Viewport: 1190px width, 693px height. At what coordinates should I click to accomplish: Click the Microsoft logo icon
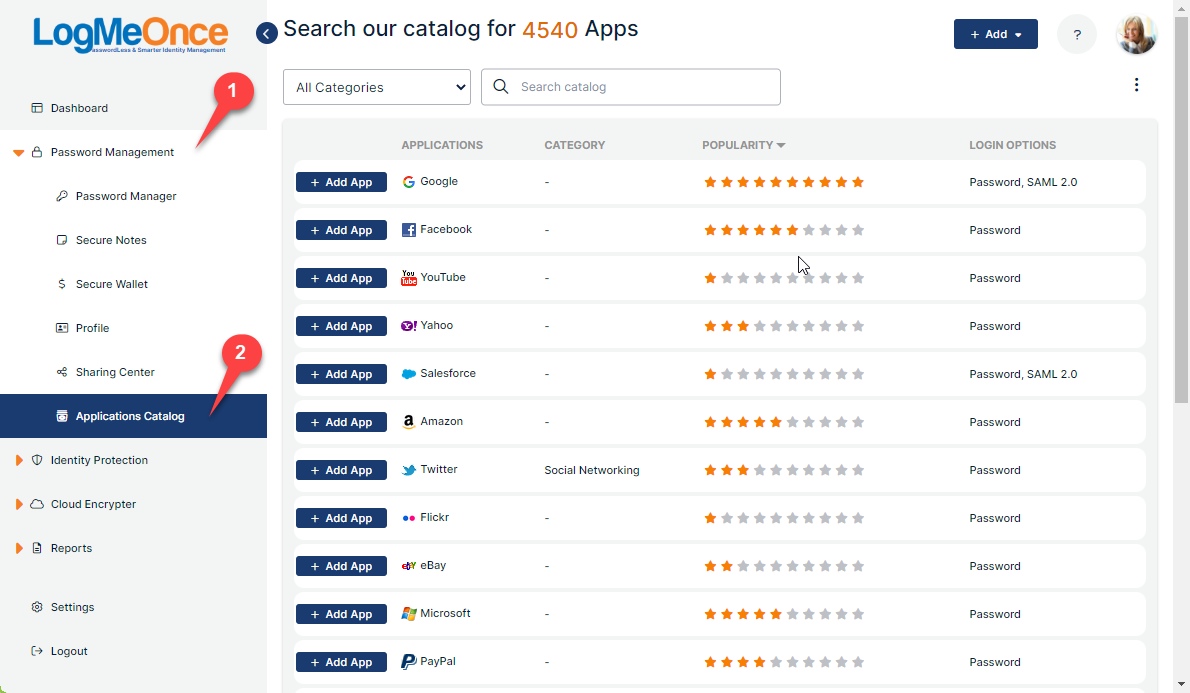tap(408, 614)
